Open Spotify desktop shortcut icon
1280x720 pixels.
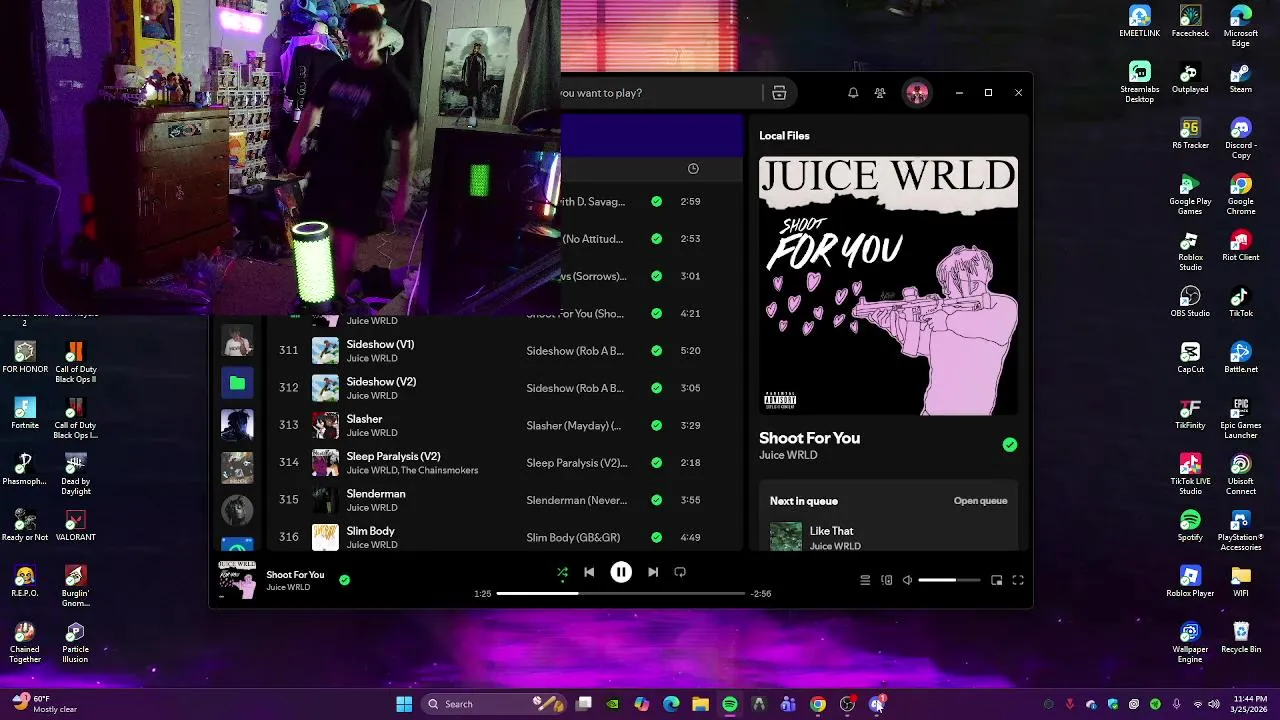(1190, 526)
